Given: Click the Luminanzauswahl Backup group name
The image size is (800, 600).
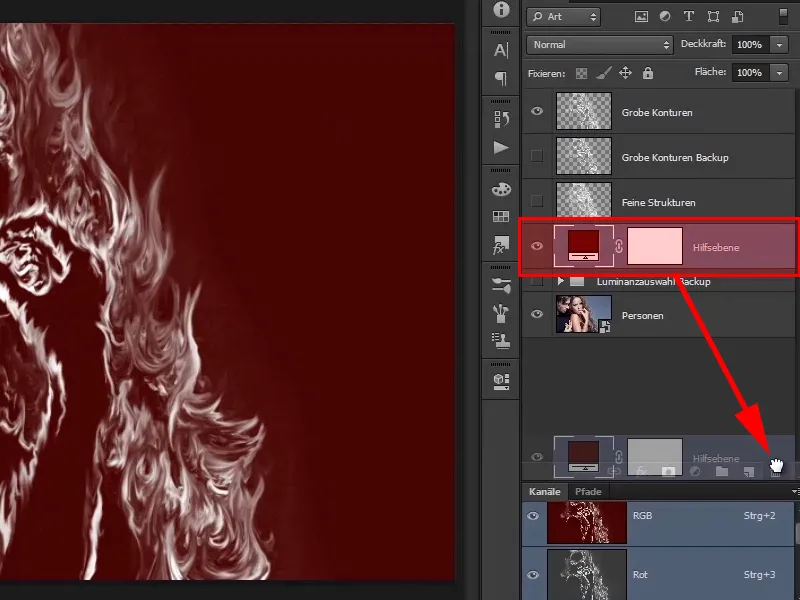Looking at the screenshot, I should tap(654, 282).
